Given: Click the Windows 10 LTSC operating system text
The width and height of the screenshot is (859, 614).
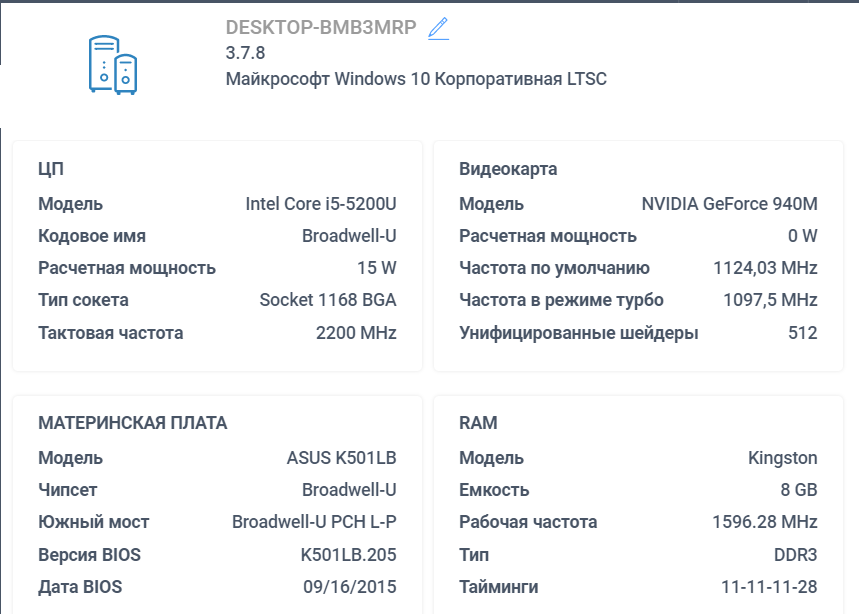Looking at the screenshot, I should (x=416, y=79).
